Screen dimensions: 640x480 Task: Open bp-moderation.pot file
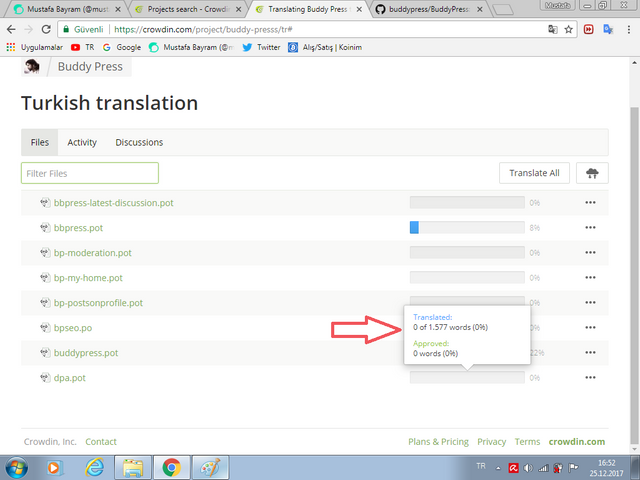click(x=93, y=253)
